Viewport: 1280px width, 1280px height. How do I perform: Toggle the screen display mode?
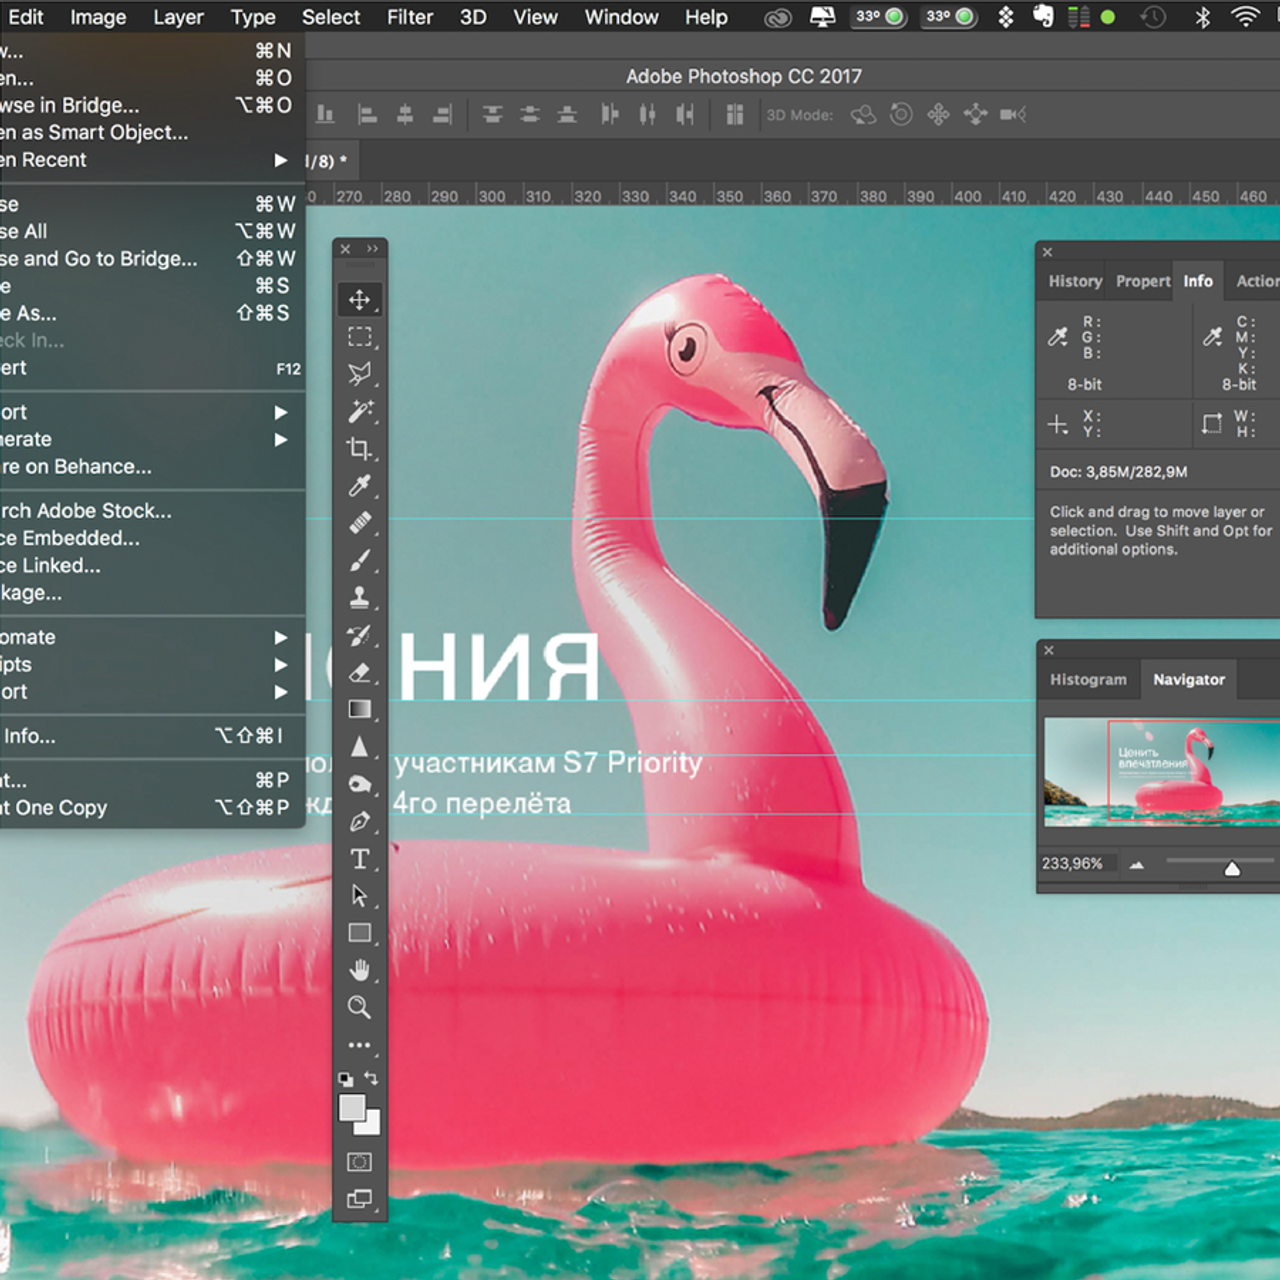pos(359,1198)
